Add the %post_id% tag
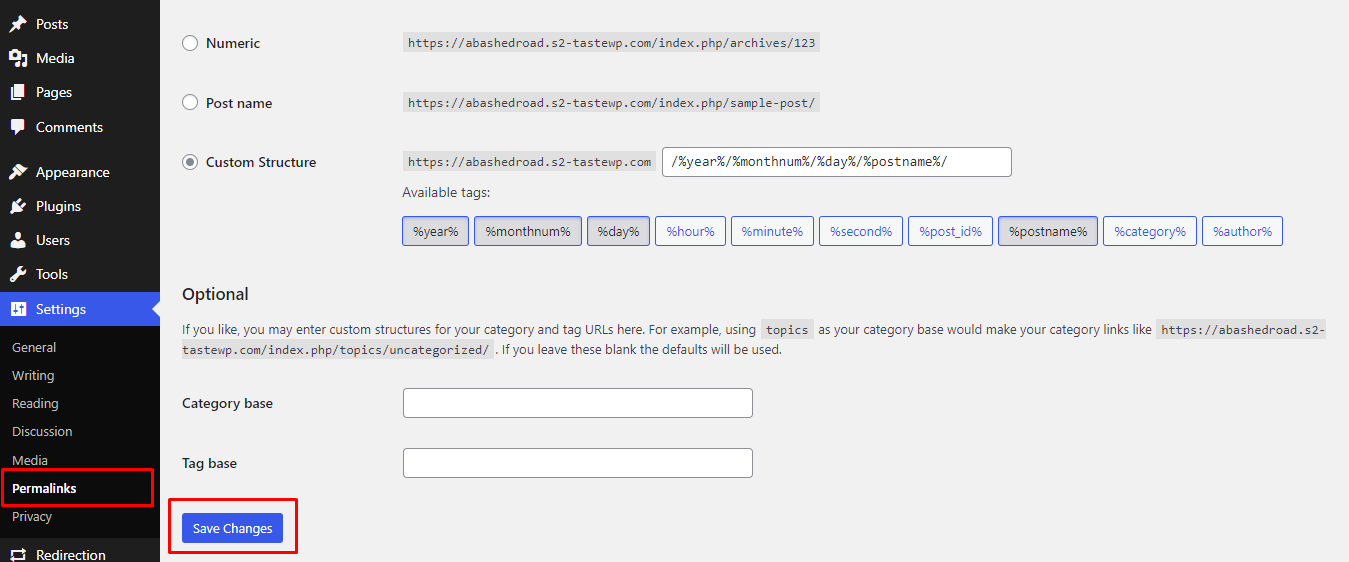Image resolution: width=1349 pixels, height=562 pixels. click(950, 231)
